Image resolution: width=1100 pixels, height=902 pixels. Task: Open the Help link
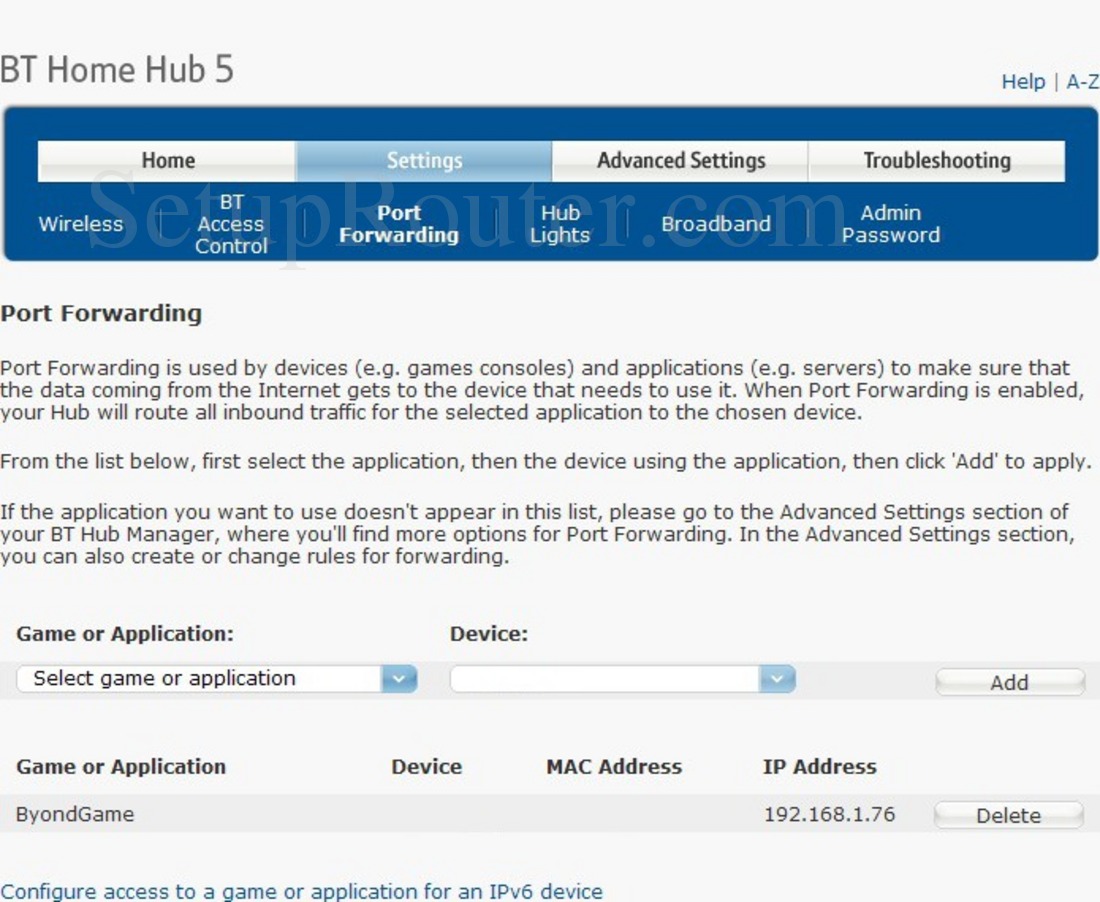pyautogui.click(x=1023, y=82)
